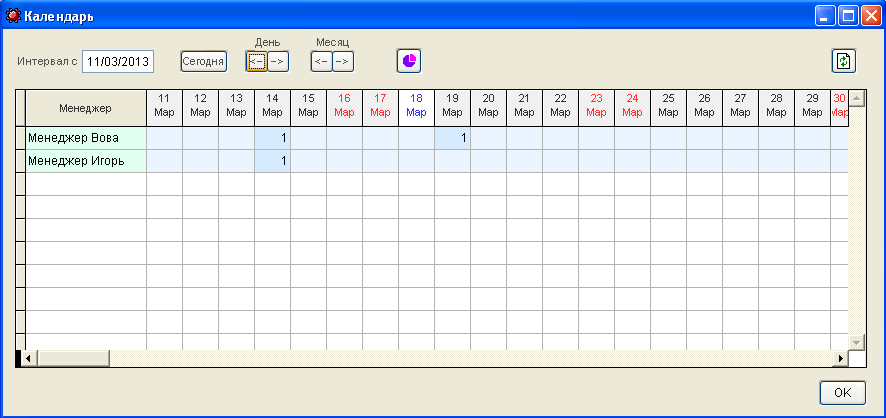Click the Сегодня button
The width and height of the screenshot is (886, 418).
tap(203, 61)
